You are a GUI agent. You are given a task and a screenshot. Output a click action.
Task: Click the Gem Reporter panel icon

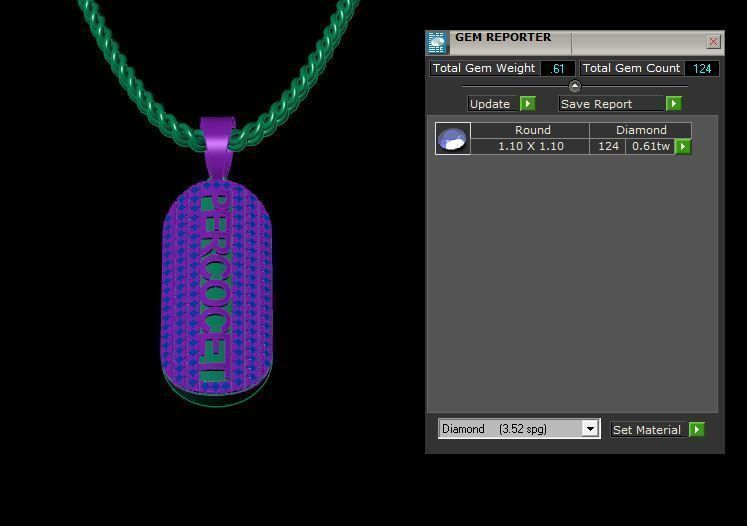437,43
